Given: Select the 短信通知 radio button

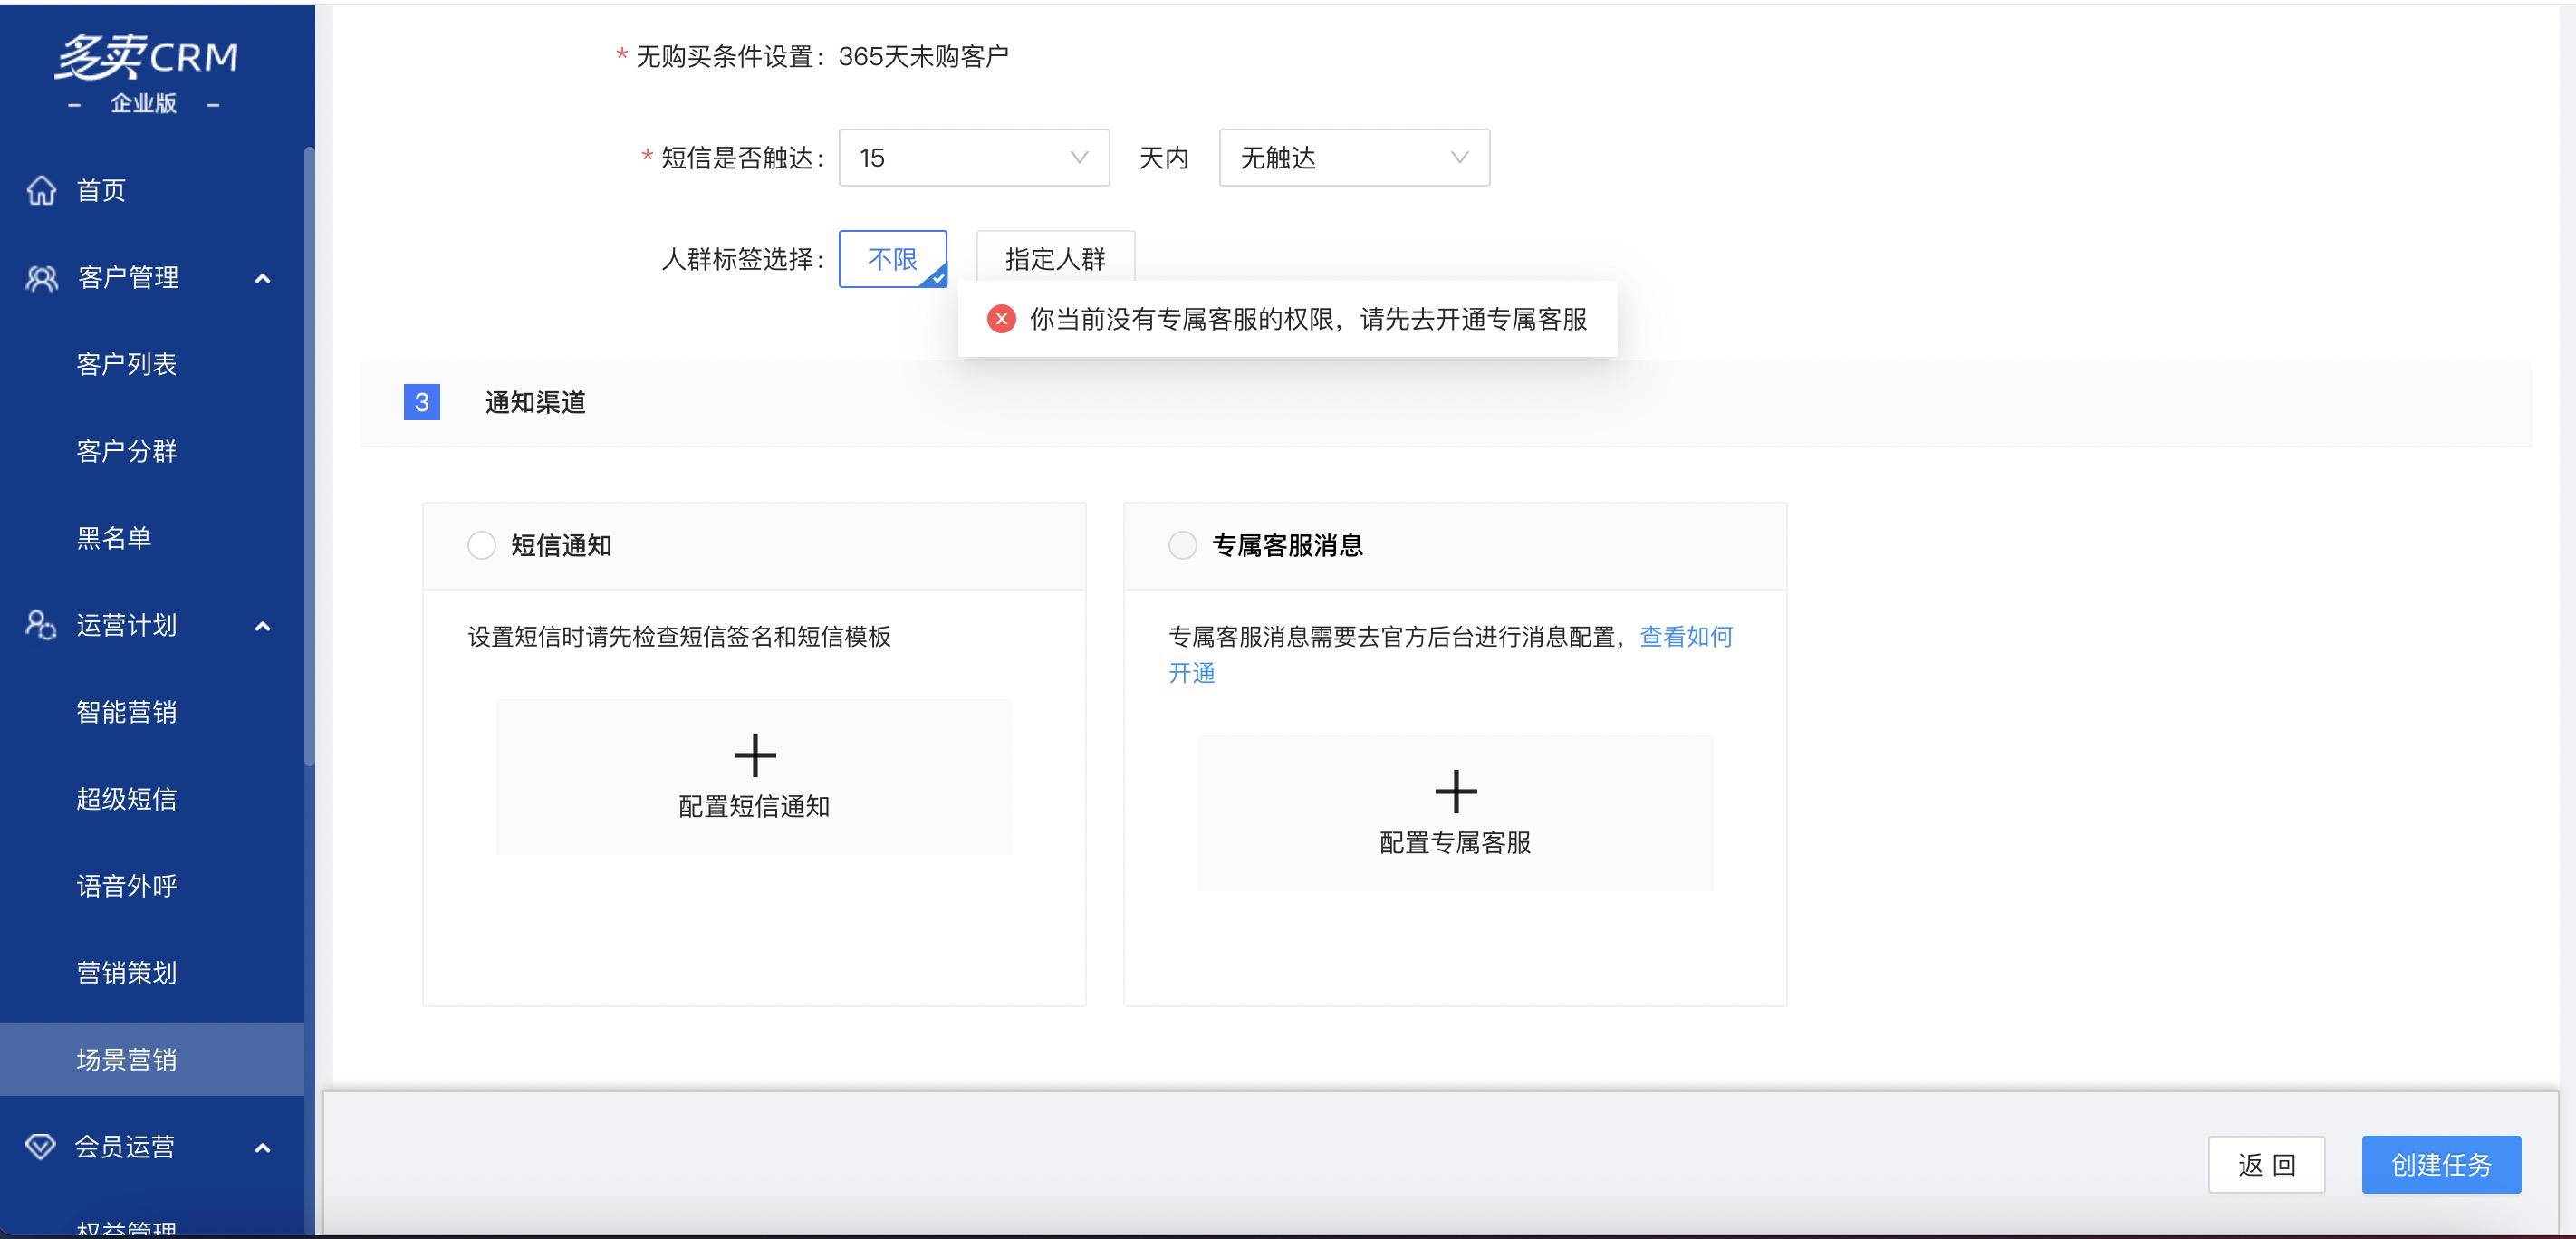Looking at the screenshot, I should pyautogui.click(x=482, y=545).
